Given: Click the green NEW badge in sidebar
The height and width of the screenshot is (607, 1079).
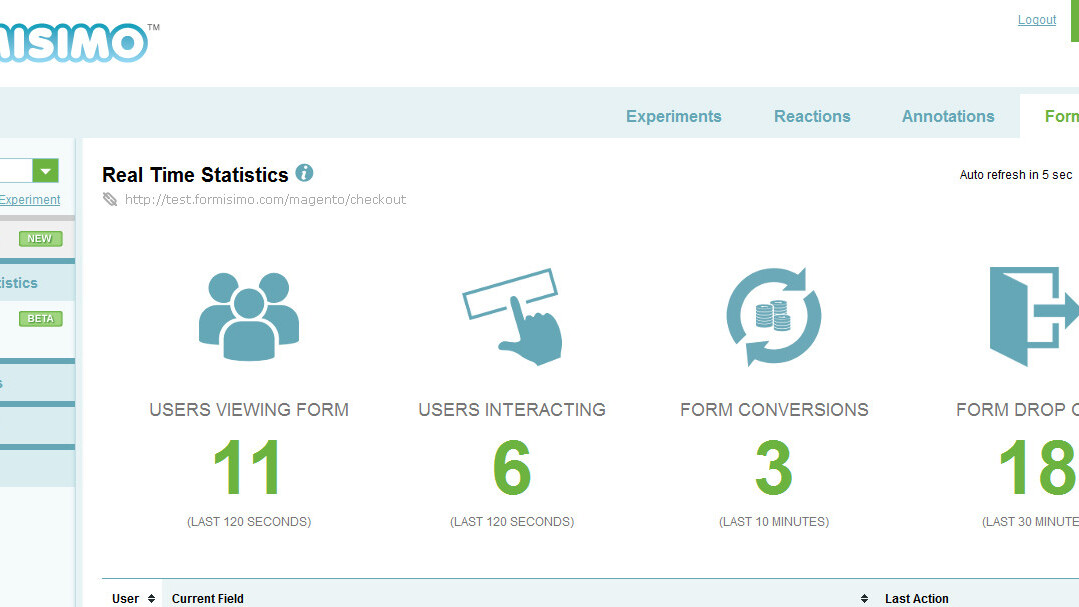Looking at the screenshot, I should [40, 239].
